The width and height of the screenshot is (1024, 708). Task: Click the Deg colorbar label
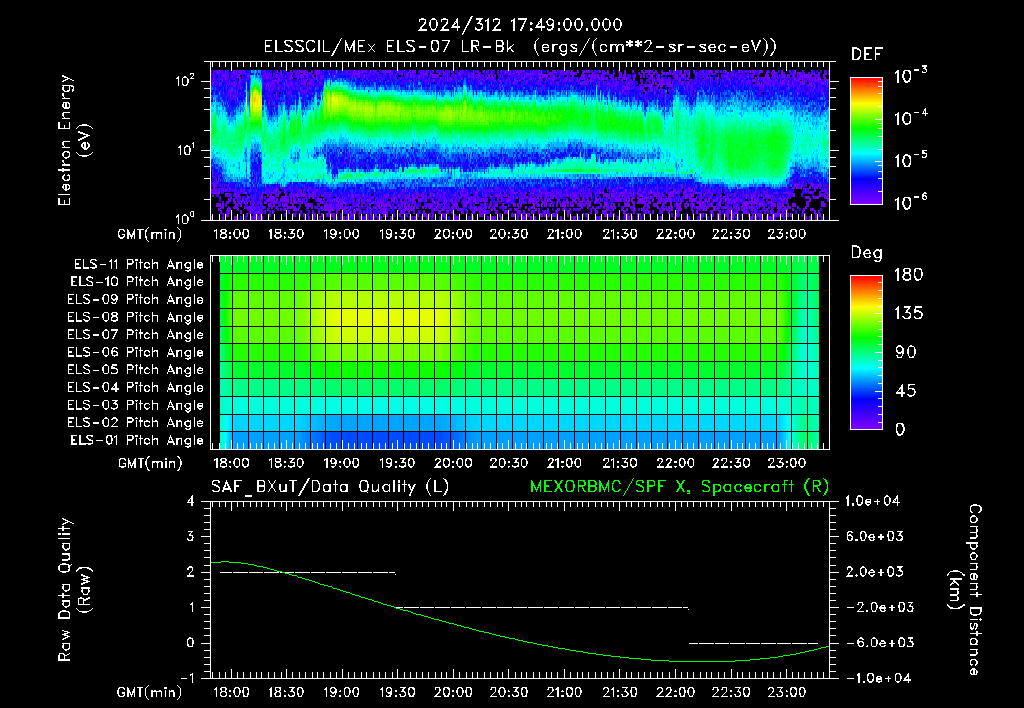click(867, 253)
